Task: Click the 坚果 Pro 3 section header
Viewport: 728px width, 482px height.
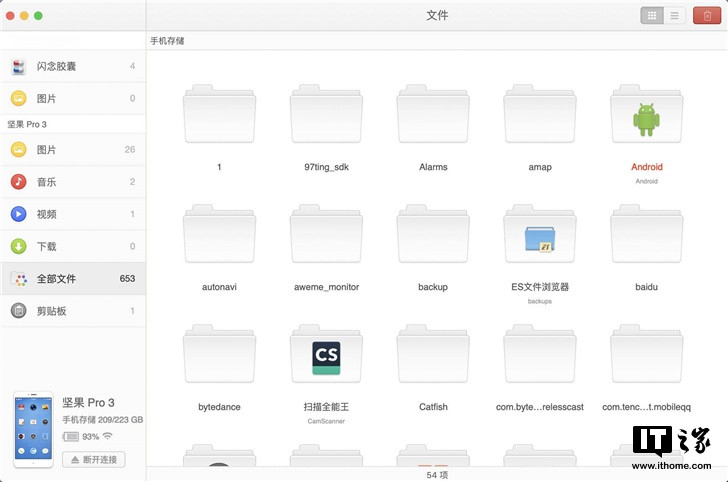Action: [x=27, y=124]
